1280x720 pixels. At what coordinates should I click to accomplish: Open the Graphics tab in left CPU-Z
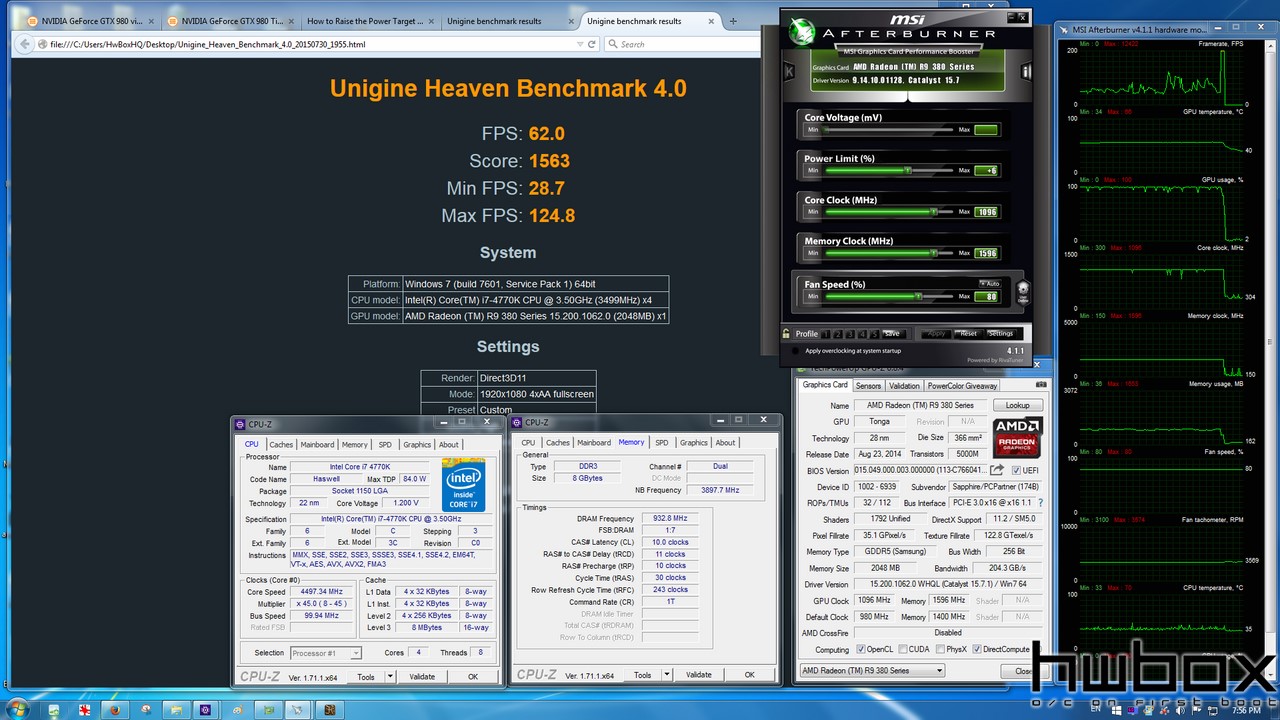tap(417, 445)
